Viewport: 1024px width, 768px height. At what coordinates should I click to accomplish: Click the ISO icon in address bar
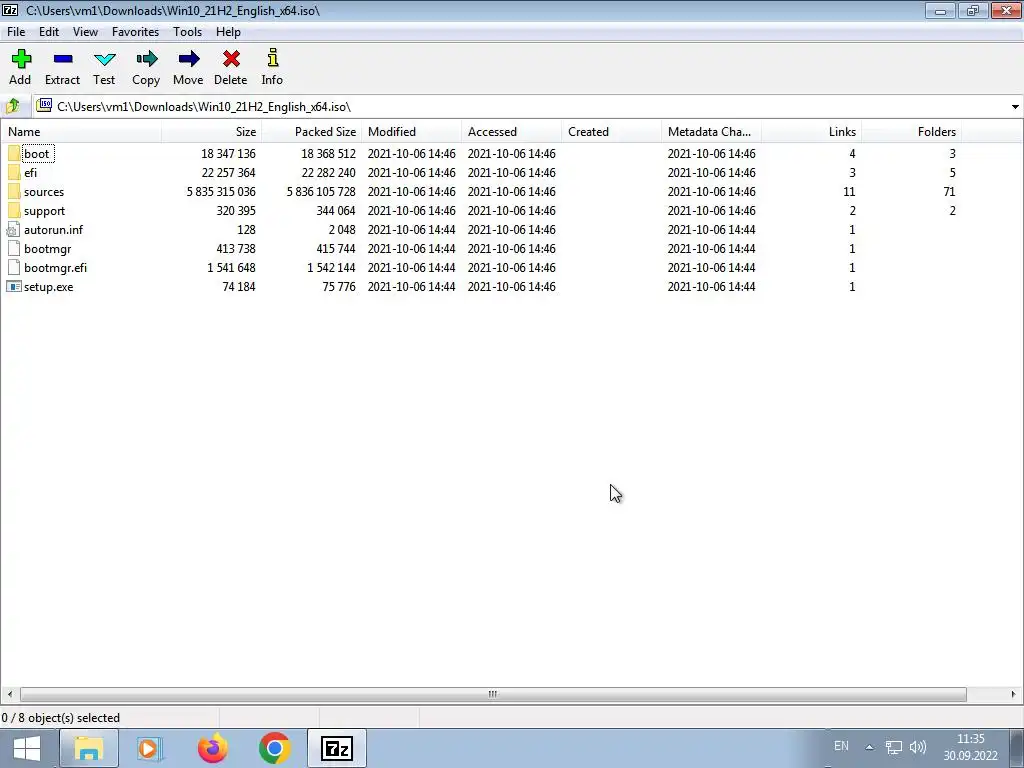coord(44,105)
